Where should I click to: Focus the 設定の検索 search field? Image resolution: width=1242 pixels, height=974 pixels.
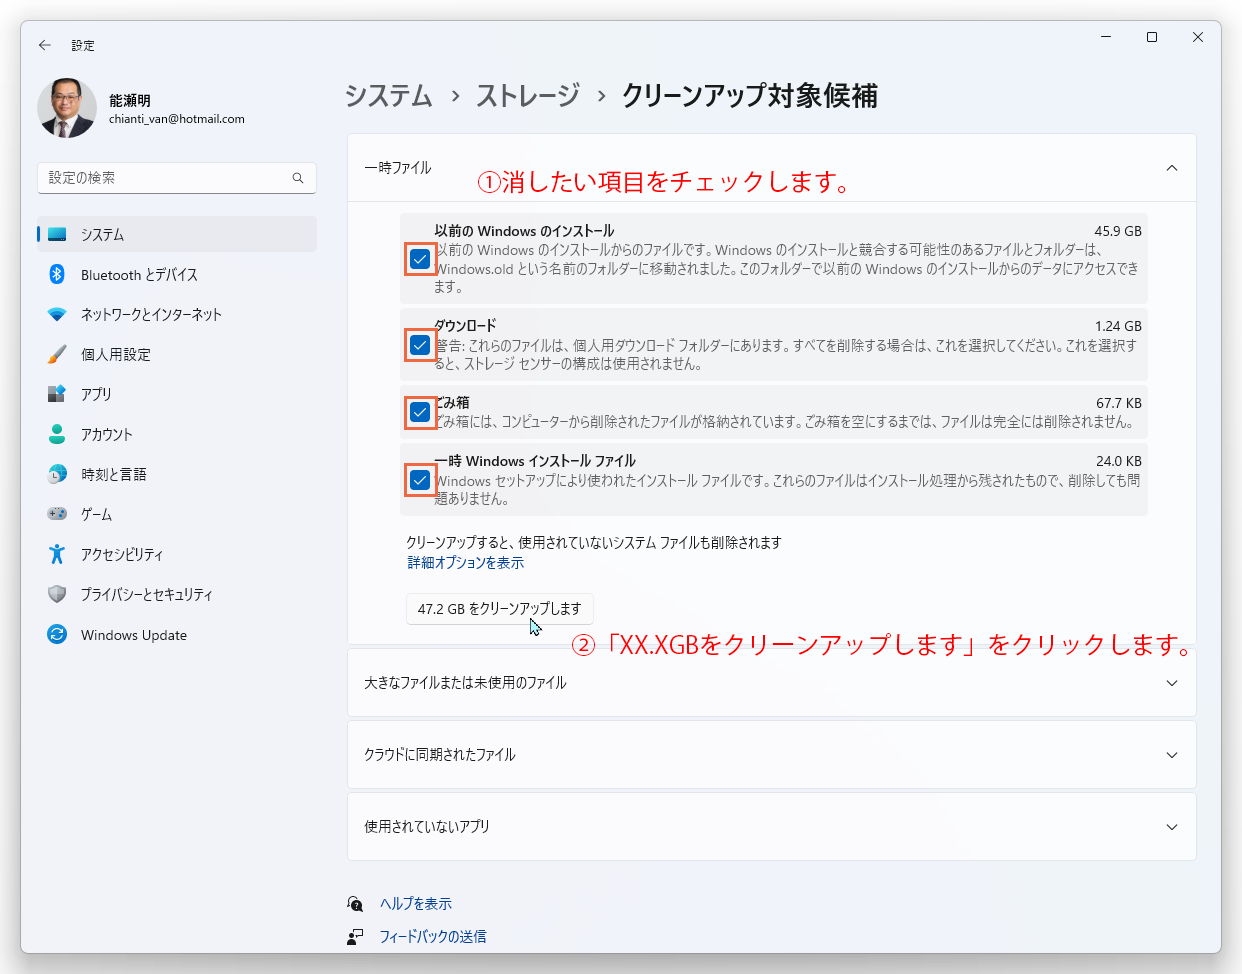click(x=177, y=178)
